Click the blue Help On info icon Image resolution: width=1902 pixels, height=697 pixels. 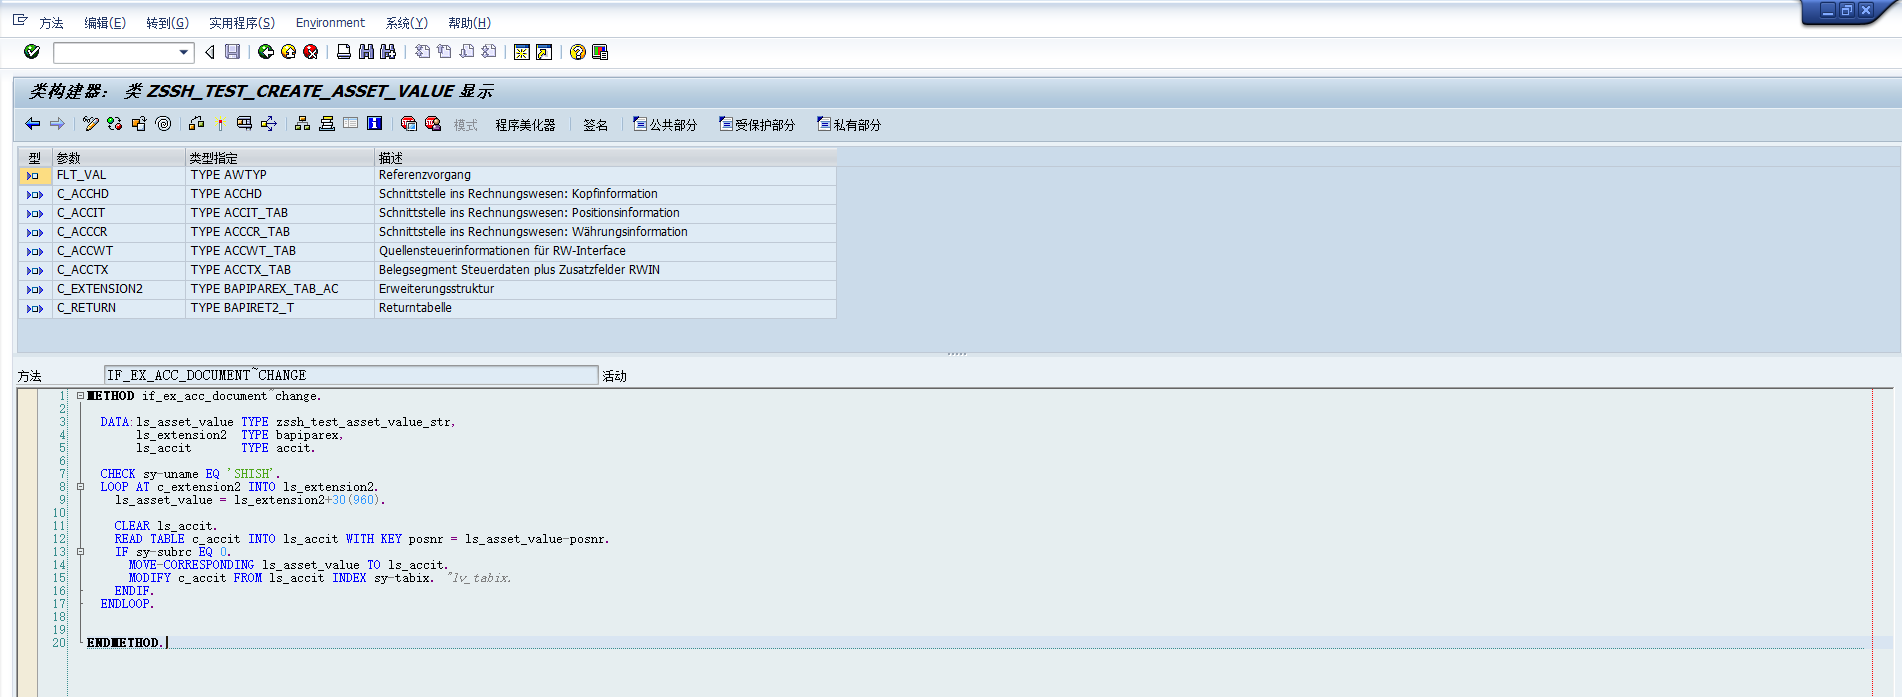[x=374, y=124]
